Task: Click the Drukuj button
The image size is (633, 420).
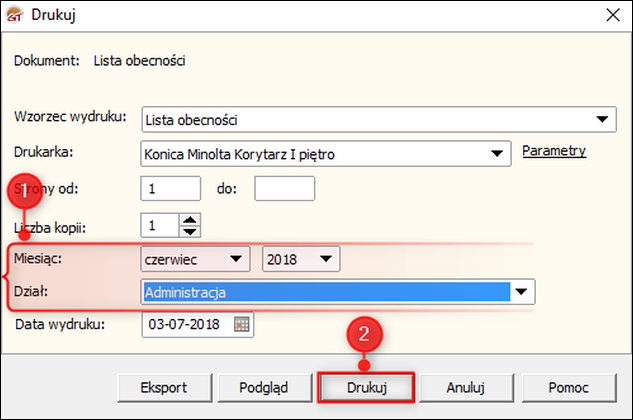Action: [366, 386]
